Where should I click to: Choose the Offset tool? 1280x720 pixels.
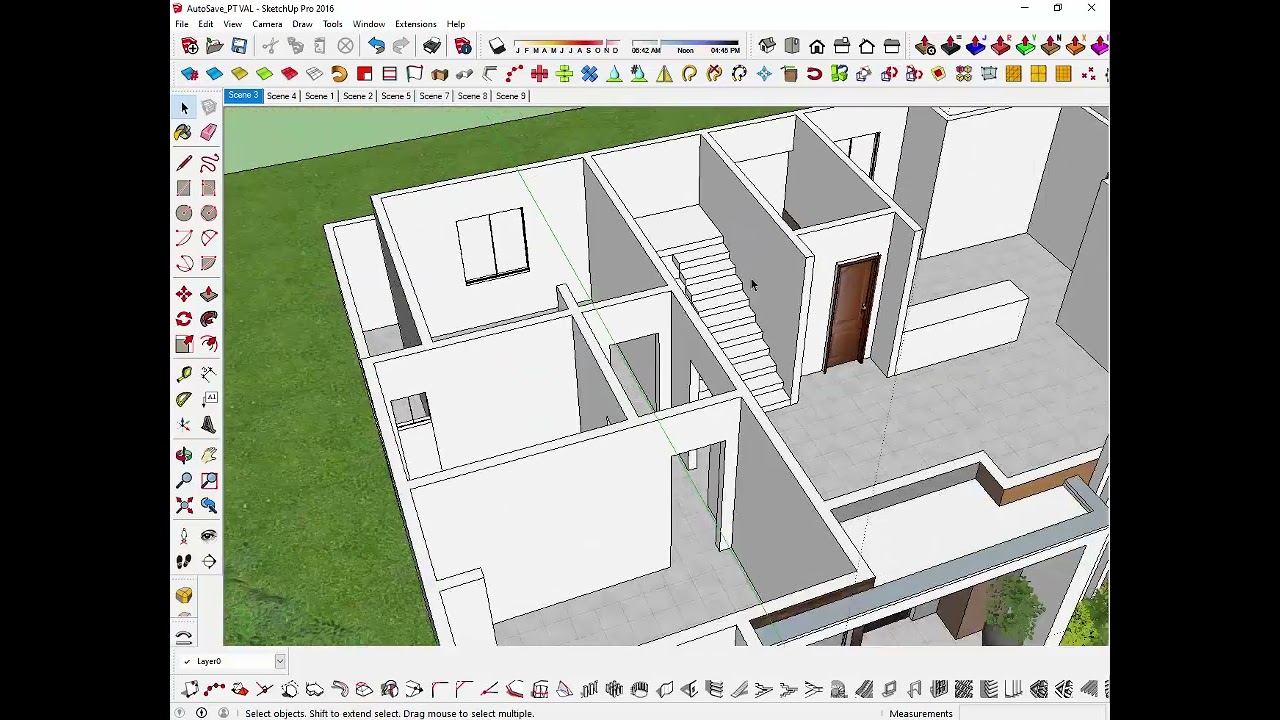[209, 344]
